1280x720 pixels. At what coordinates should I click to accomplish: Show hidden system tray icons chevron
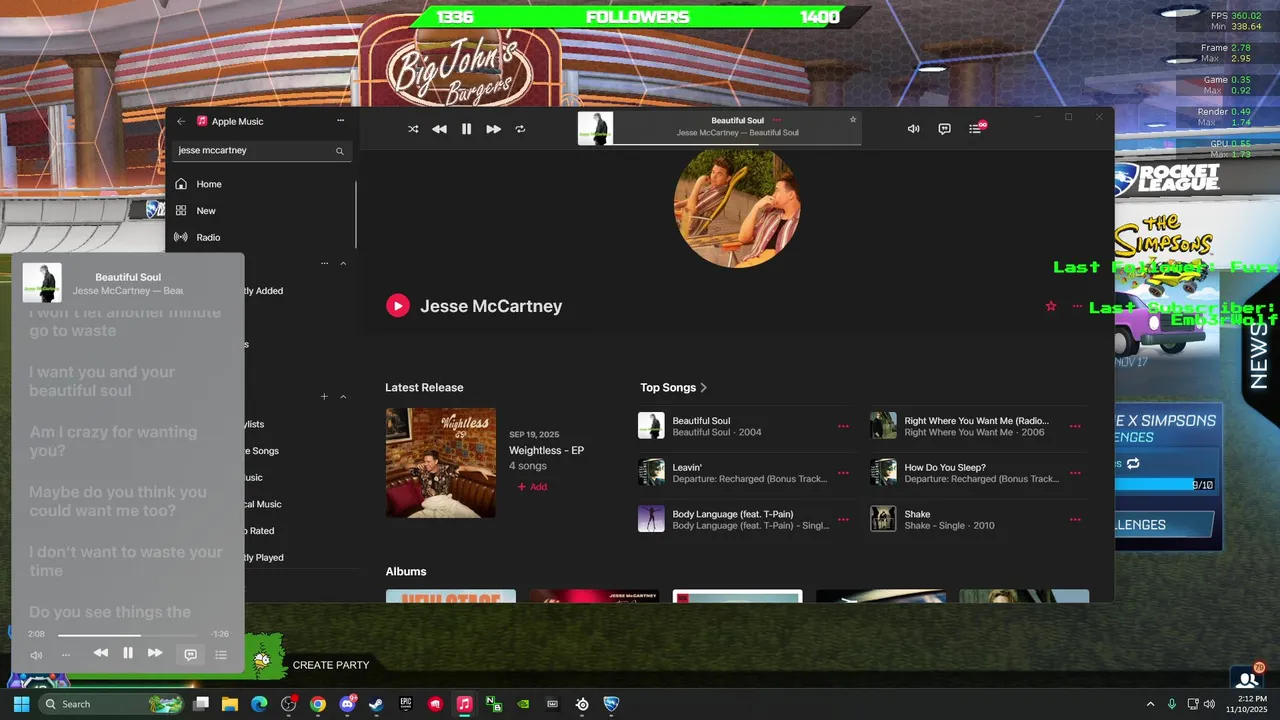1150,704
